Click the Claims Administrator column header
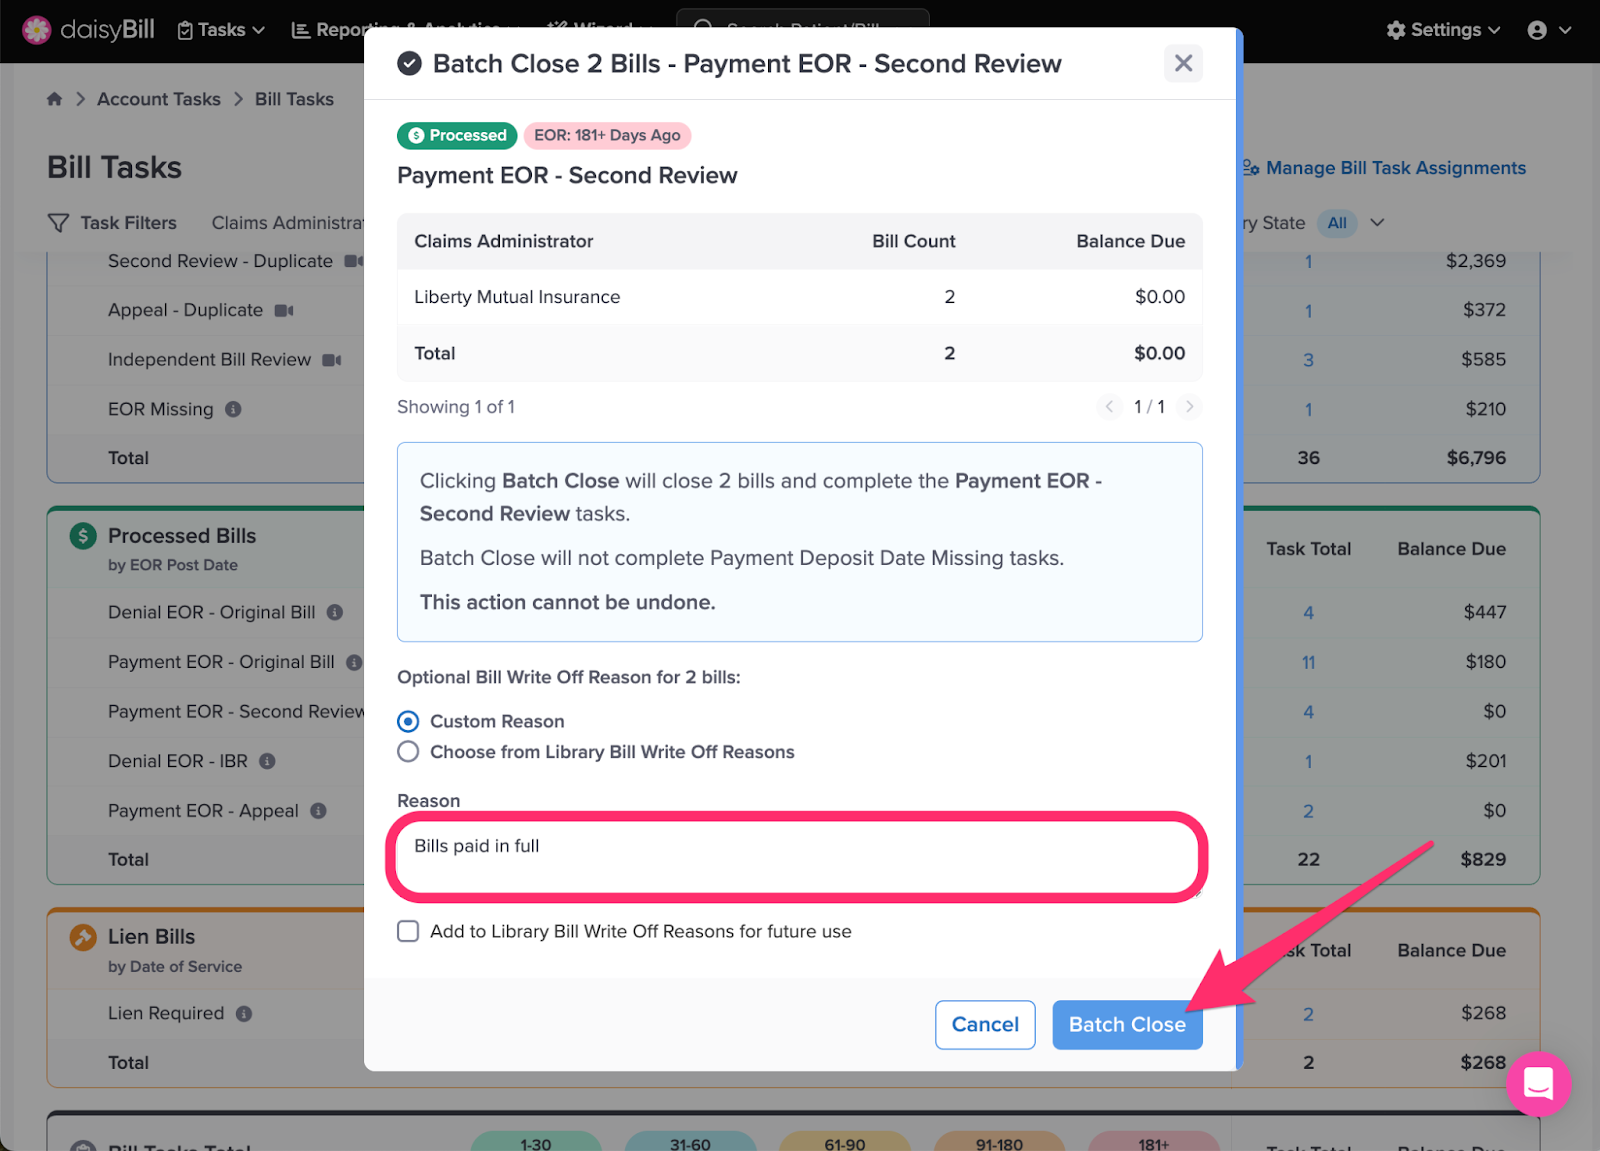1600x1151 pixels. (504, 241)
